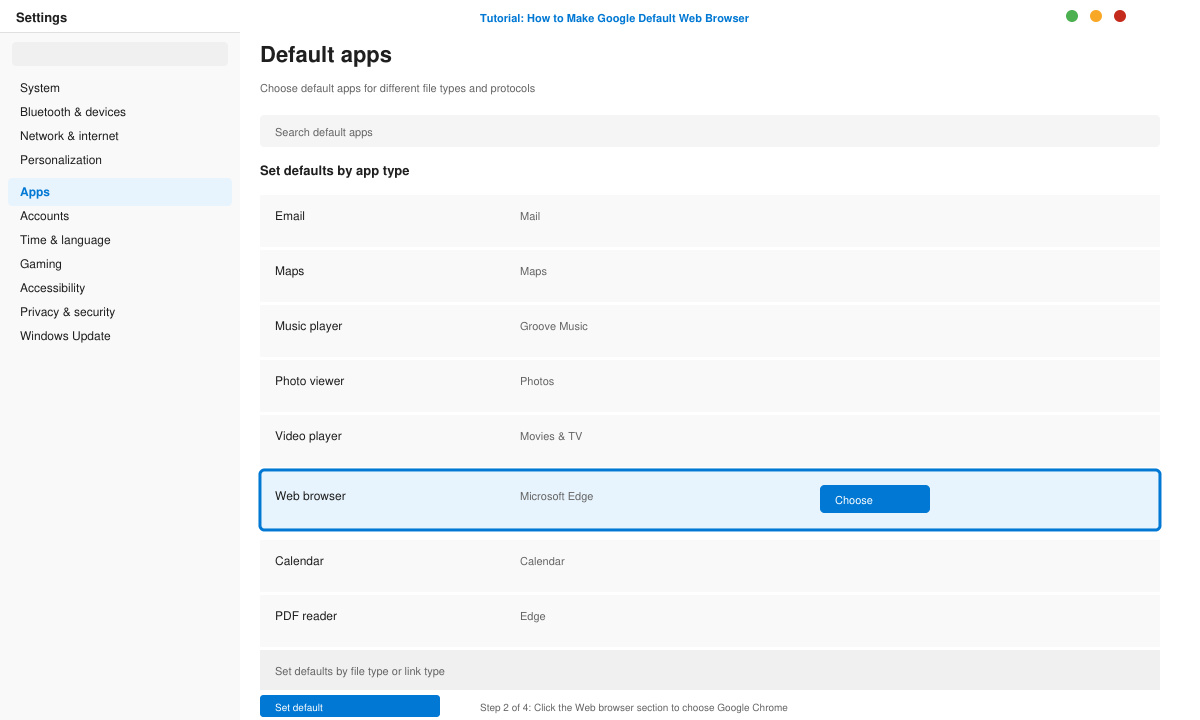1200x720 pixels.
Task: Click the sidebar settings search box
Action: click(120, 54)
